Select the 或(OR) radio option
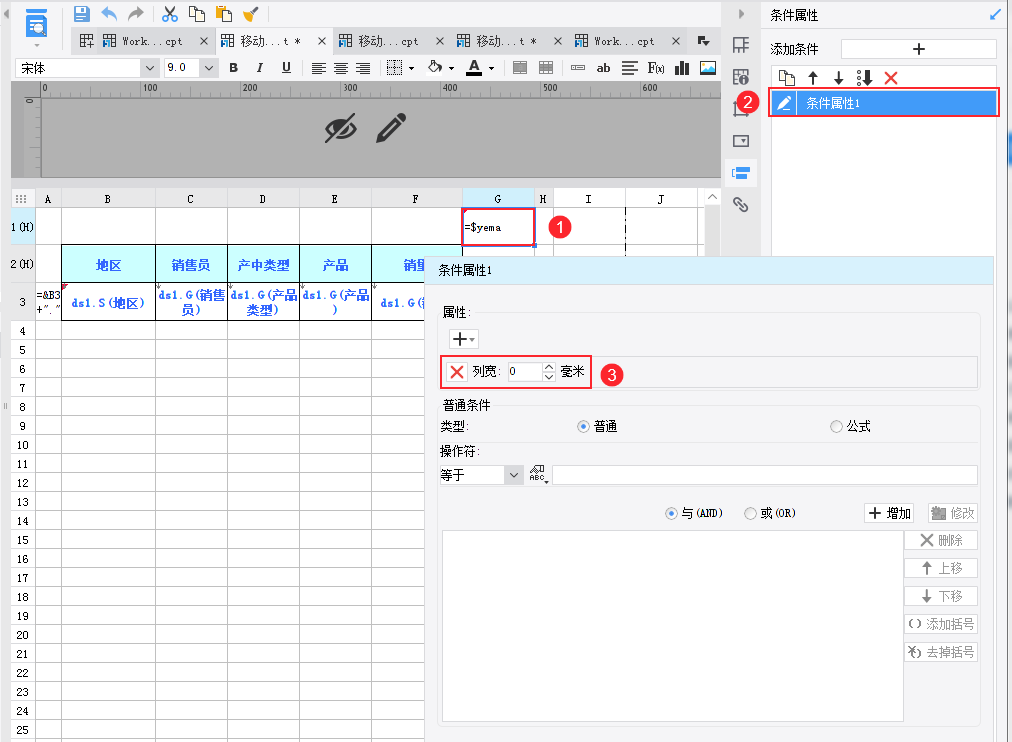This screenshot has height=742, width=1012. 751,514
